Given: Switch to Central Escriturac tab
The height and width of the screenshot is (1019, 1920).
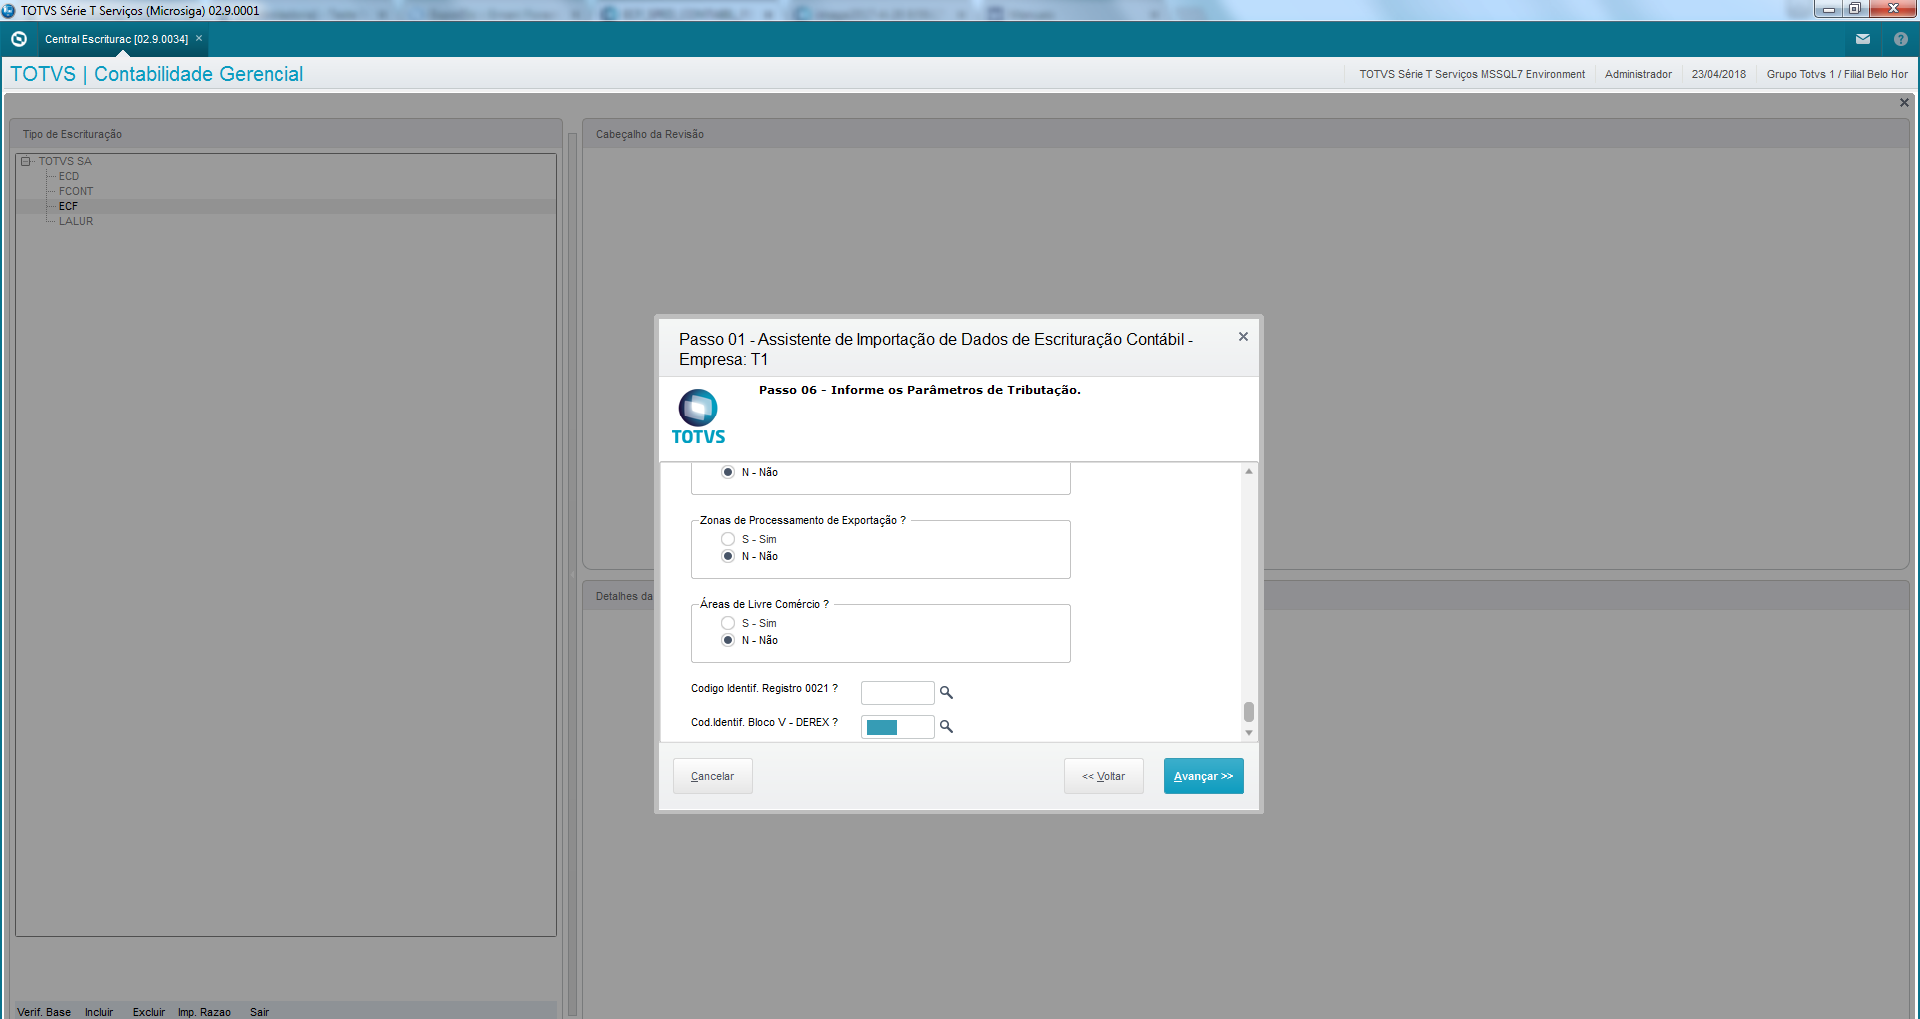Looking at the screenshot, I should point(116,39).
